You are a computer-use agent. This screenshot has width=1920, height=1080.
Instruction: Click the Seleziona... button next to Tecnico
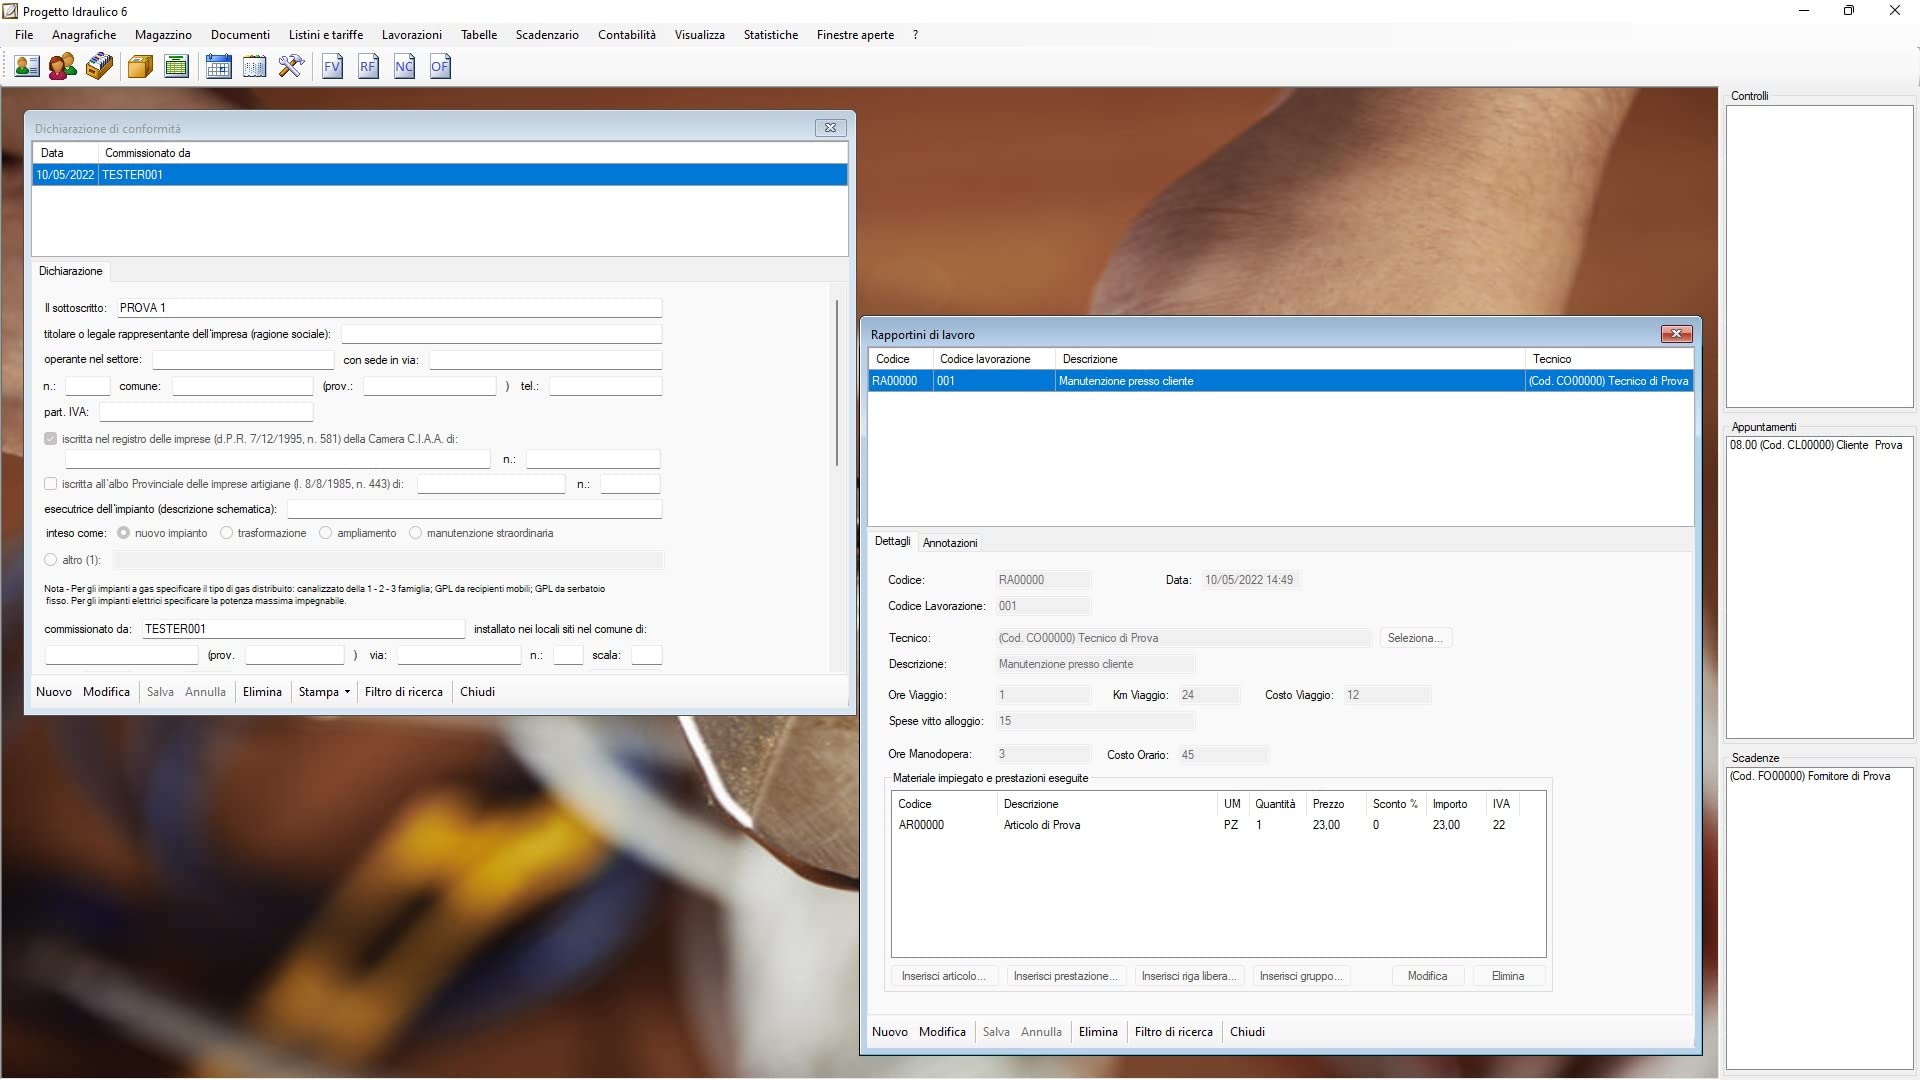coord(1415,638)
